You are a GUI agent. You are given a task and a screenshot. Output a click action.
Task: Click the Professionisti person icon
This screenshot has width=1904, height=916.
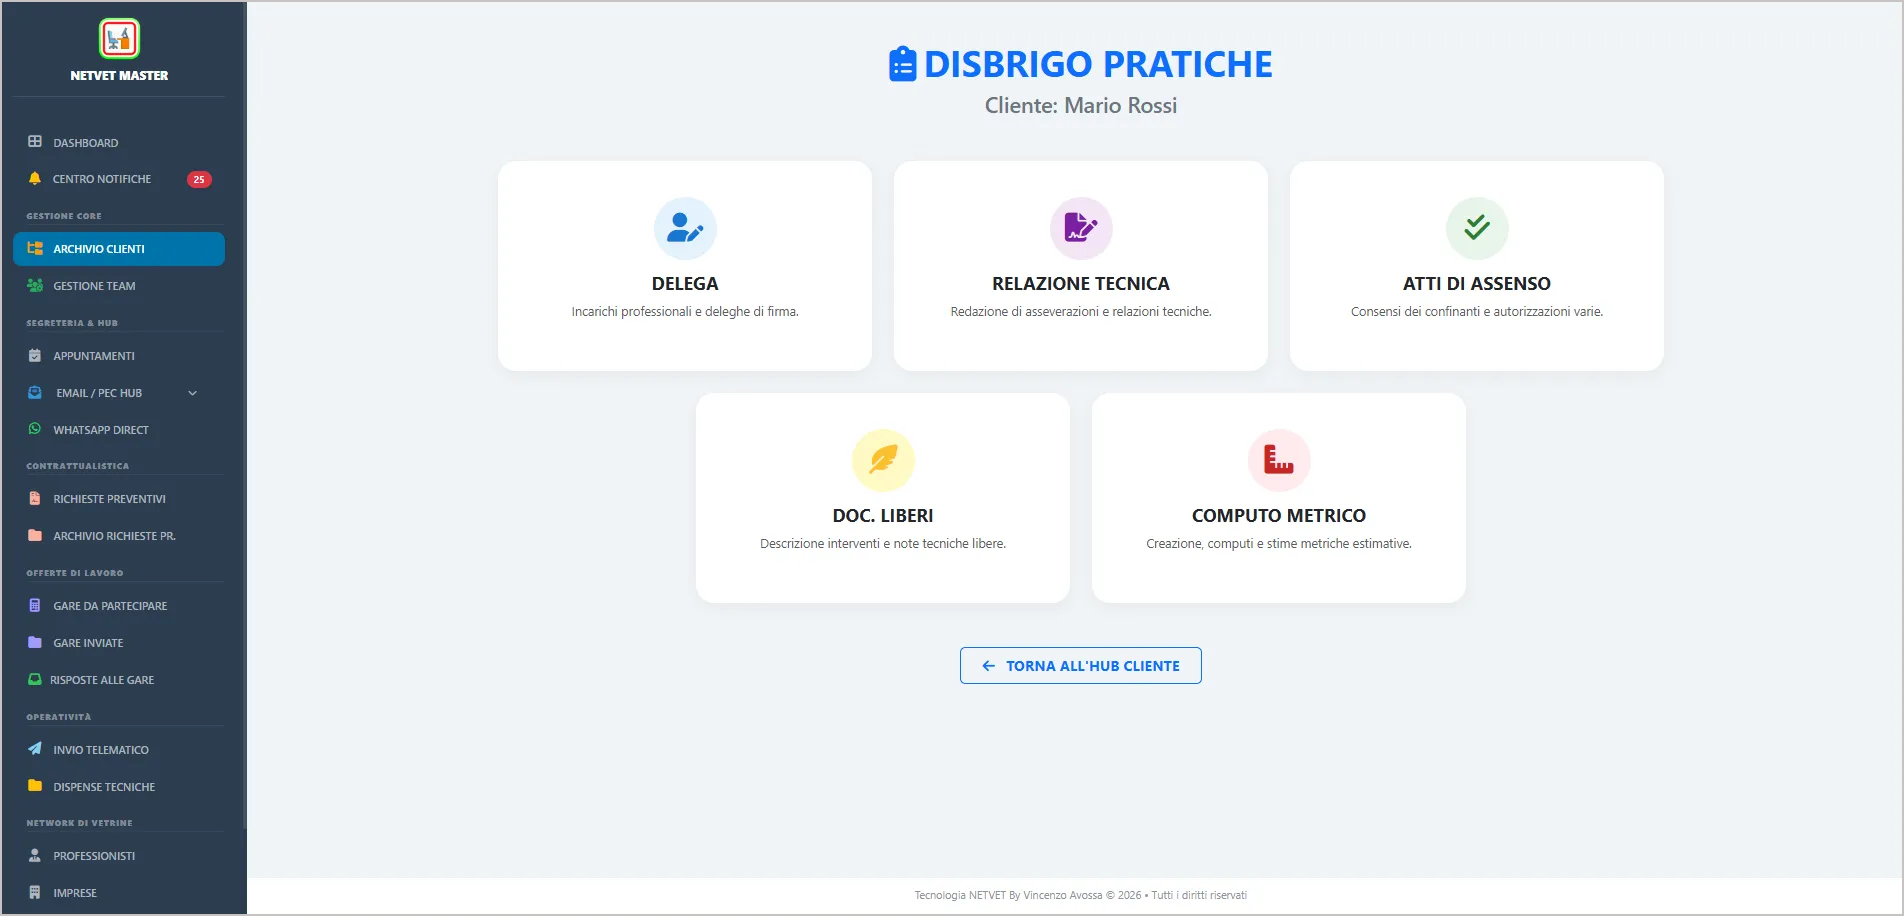click(35, 855)
